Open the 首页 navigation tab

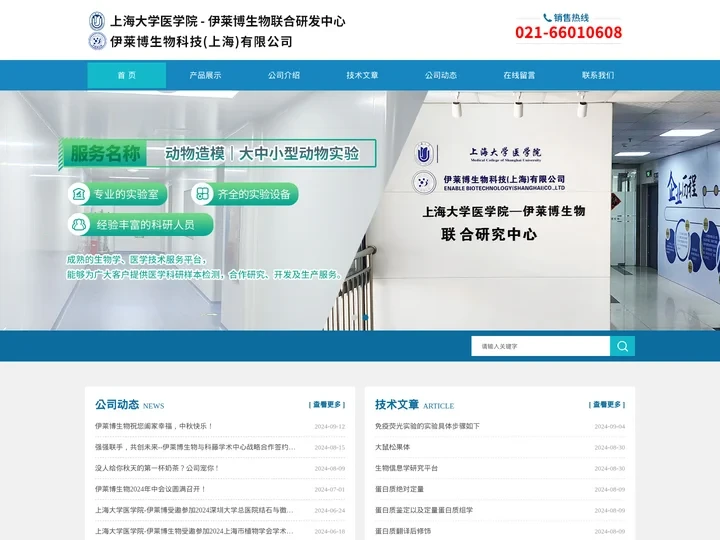127,75
